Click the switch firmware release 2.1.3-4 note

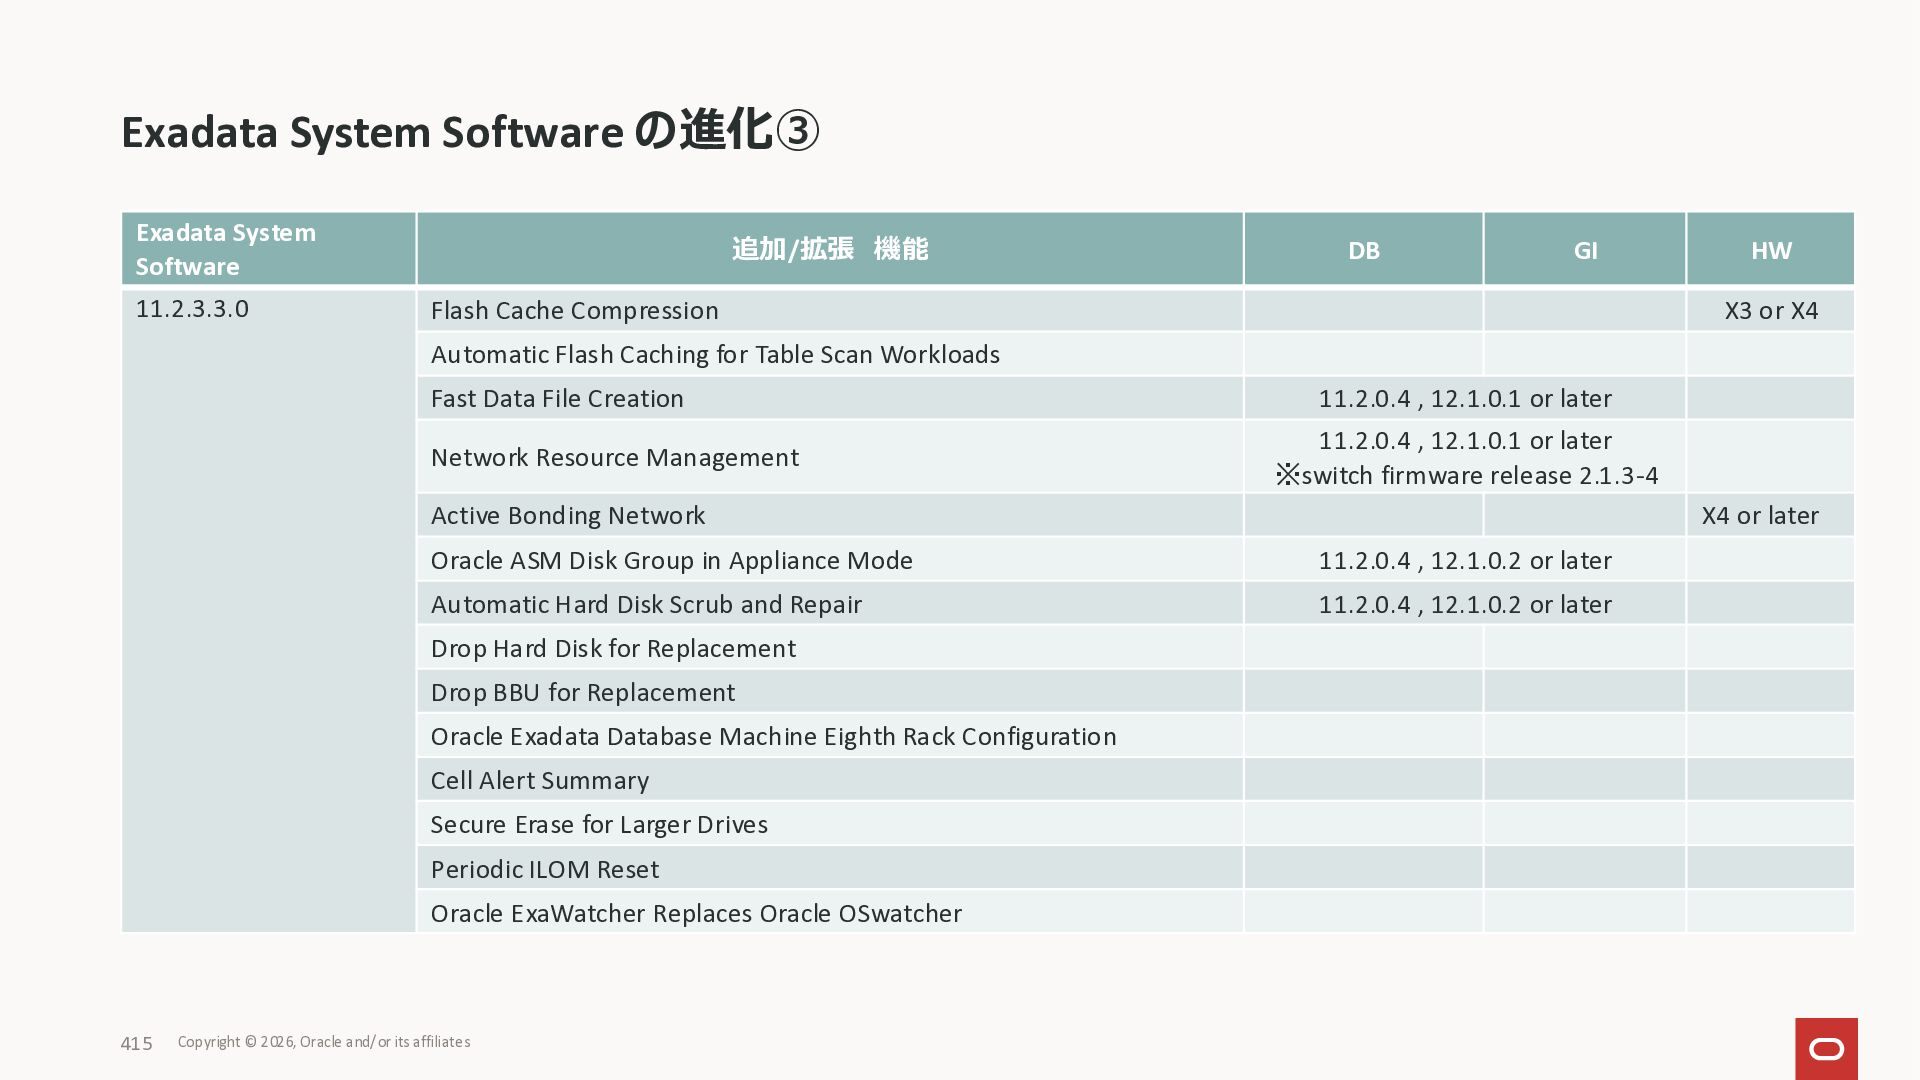click(x=1467, y=476)
